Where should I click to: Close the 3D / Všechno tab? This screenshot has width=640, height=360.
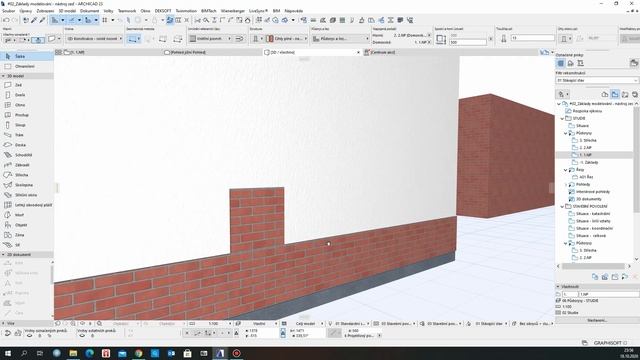358,52
